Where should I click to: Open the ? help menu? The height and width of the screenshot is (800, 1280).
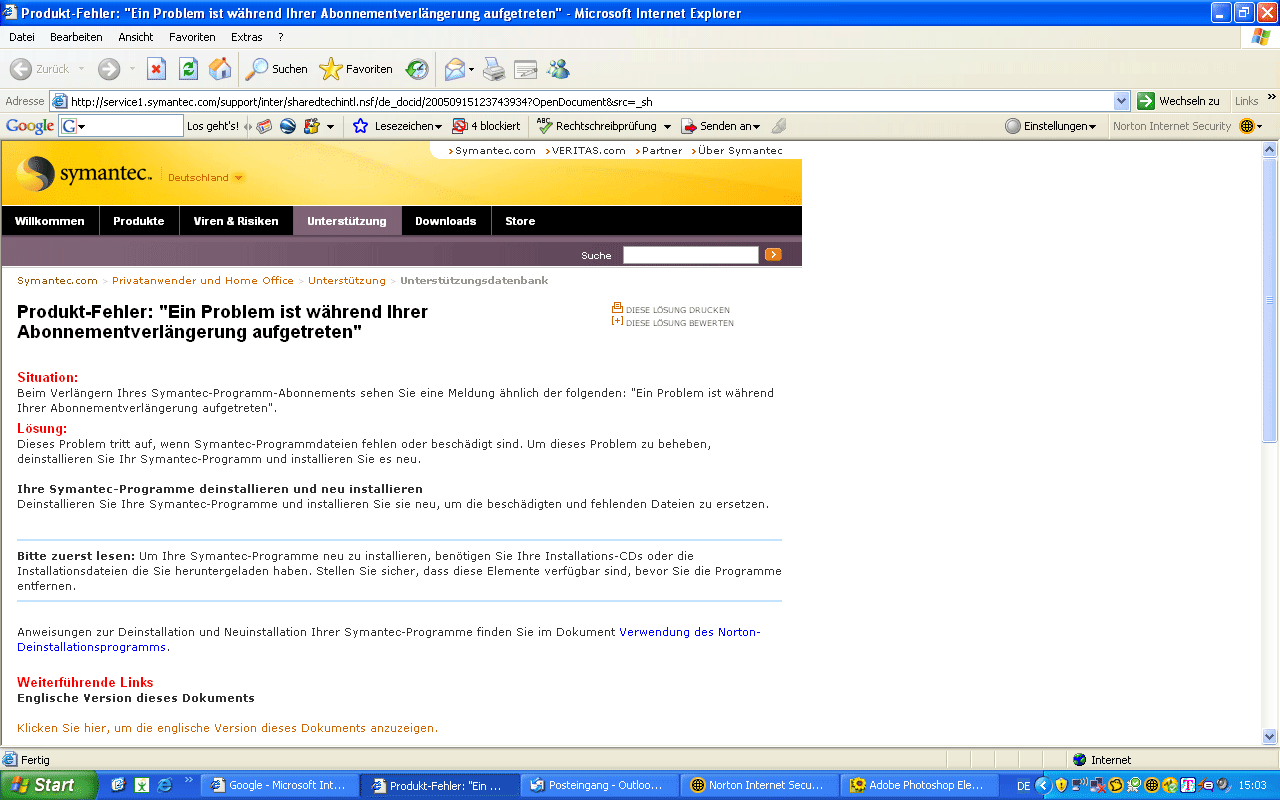coord(281,37)
